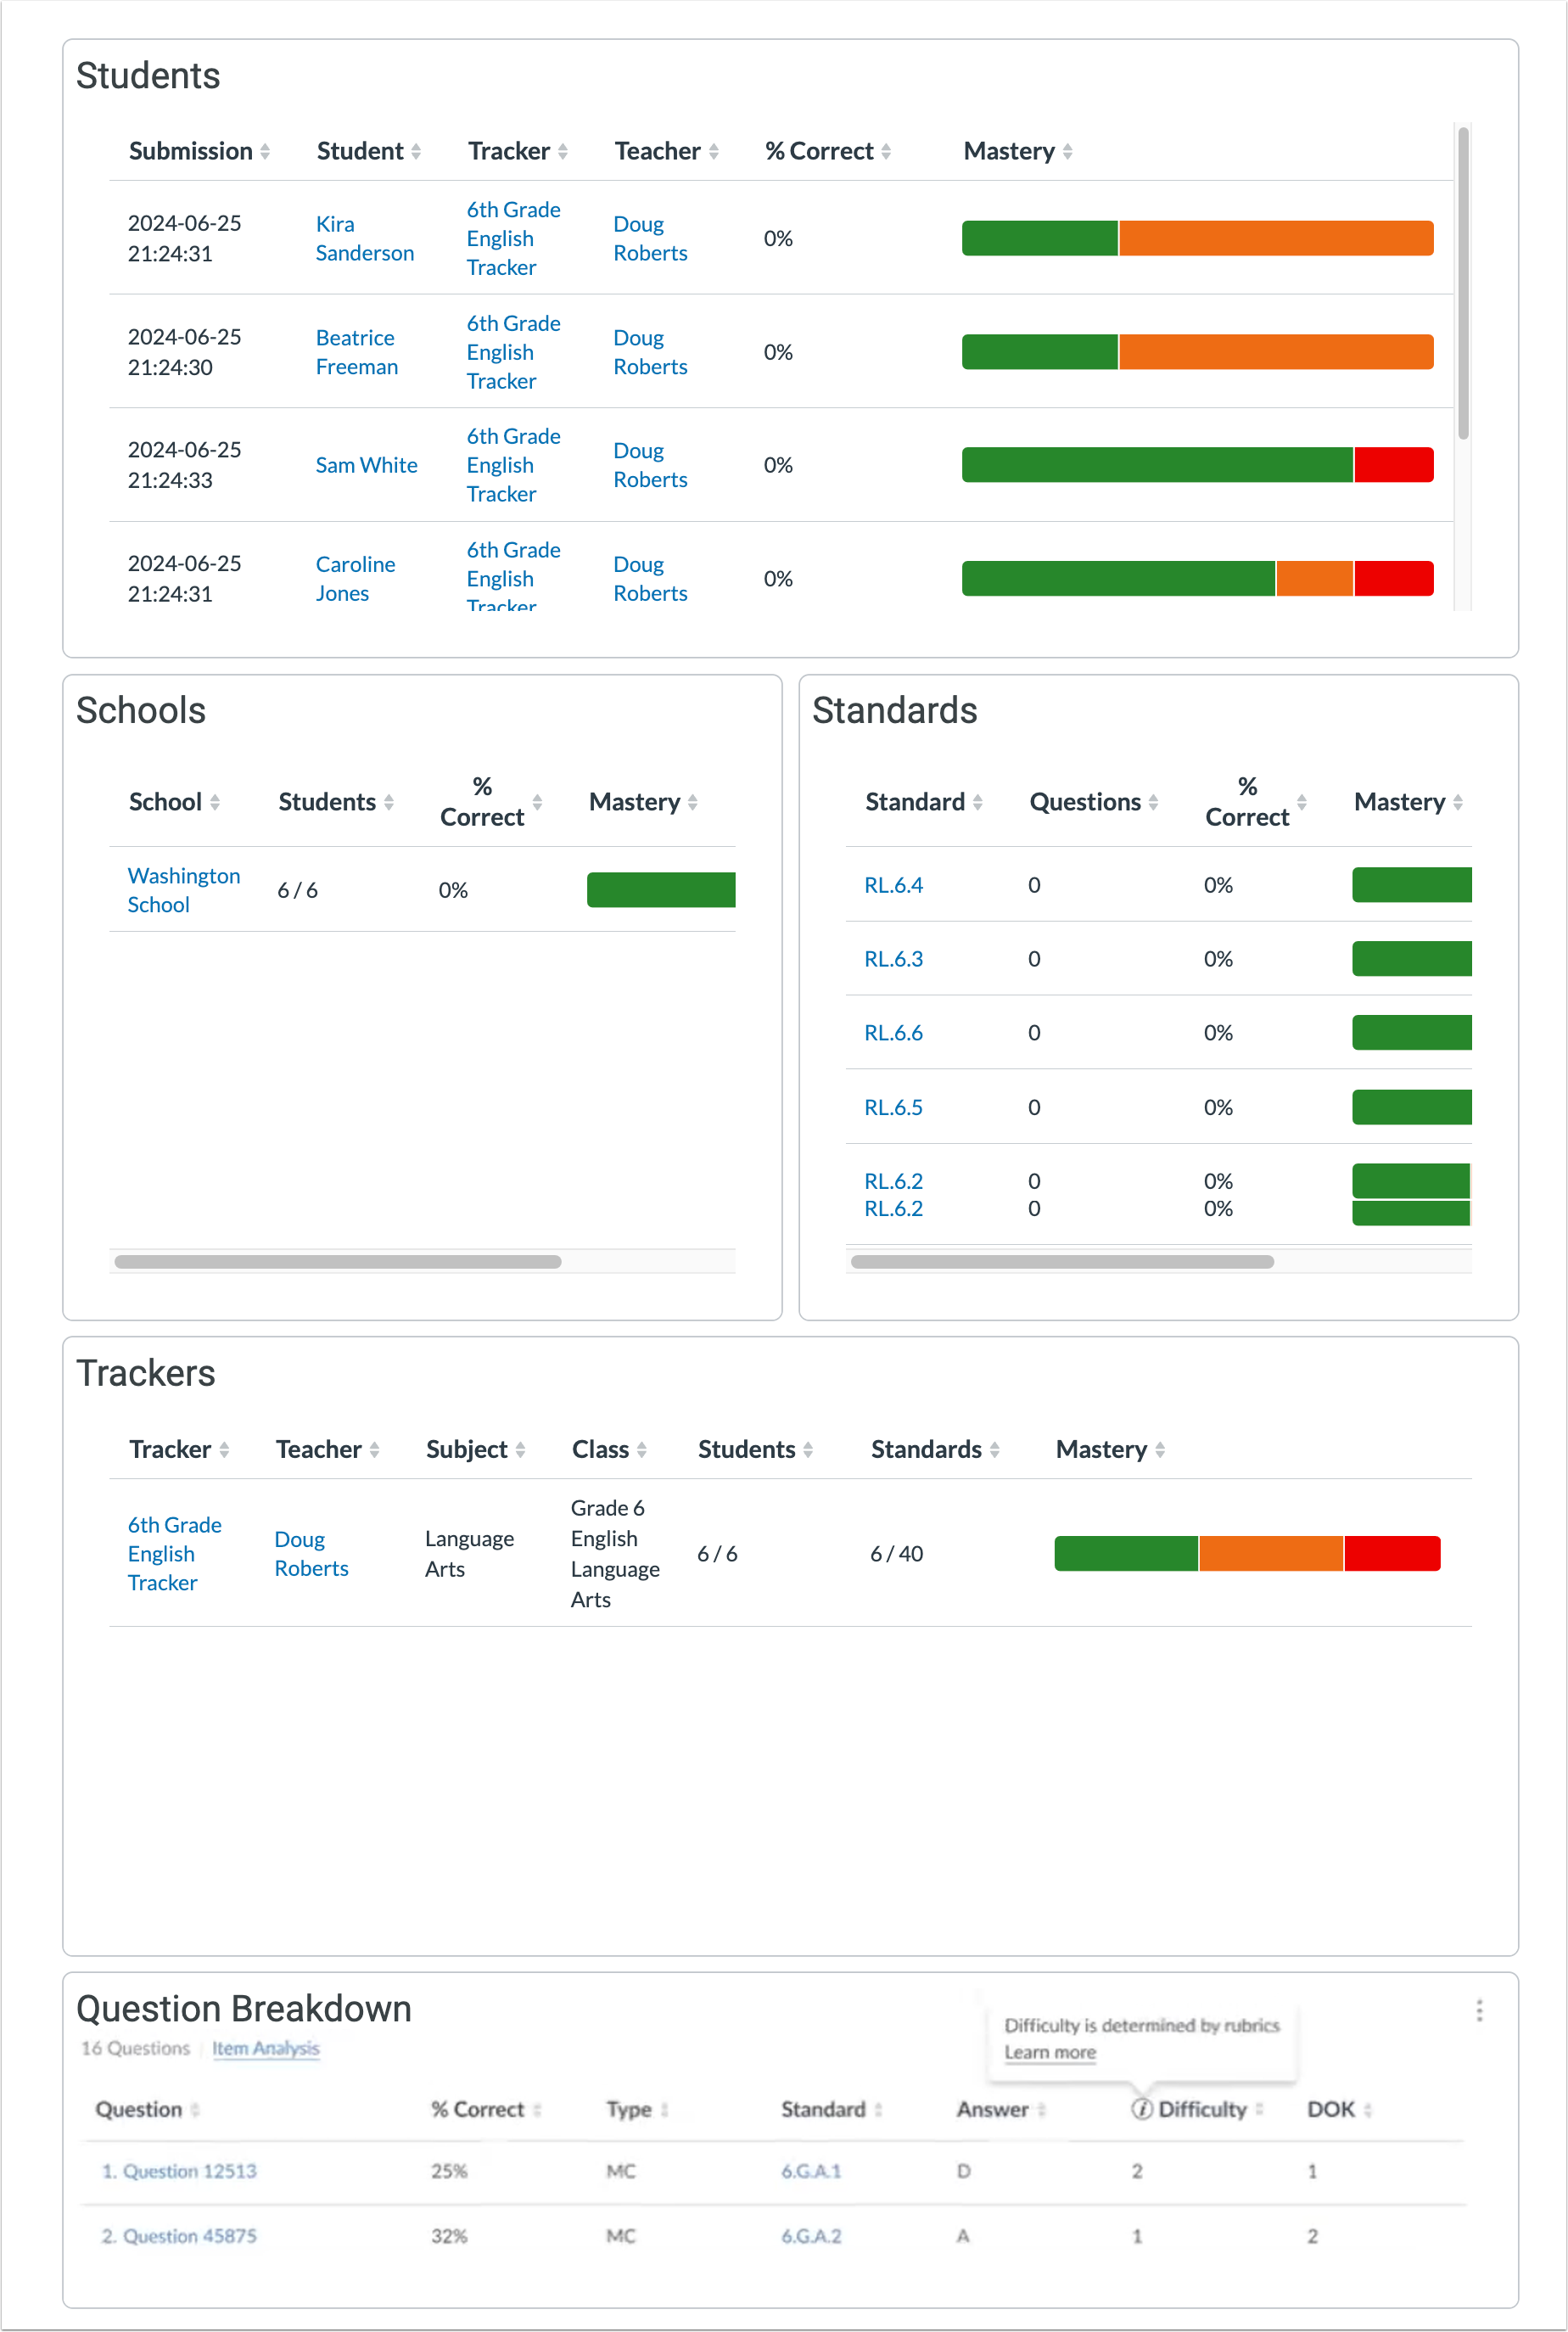Toggle sorting on Trackers Teacher column

point(374,1449)
